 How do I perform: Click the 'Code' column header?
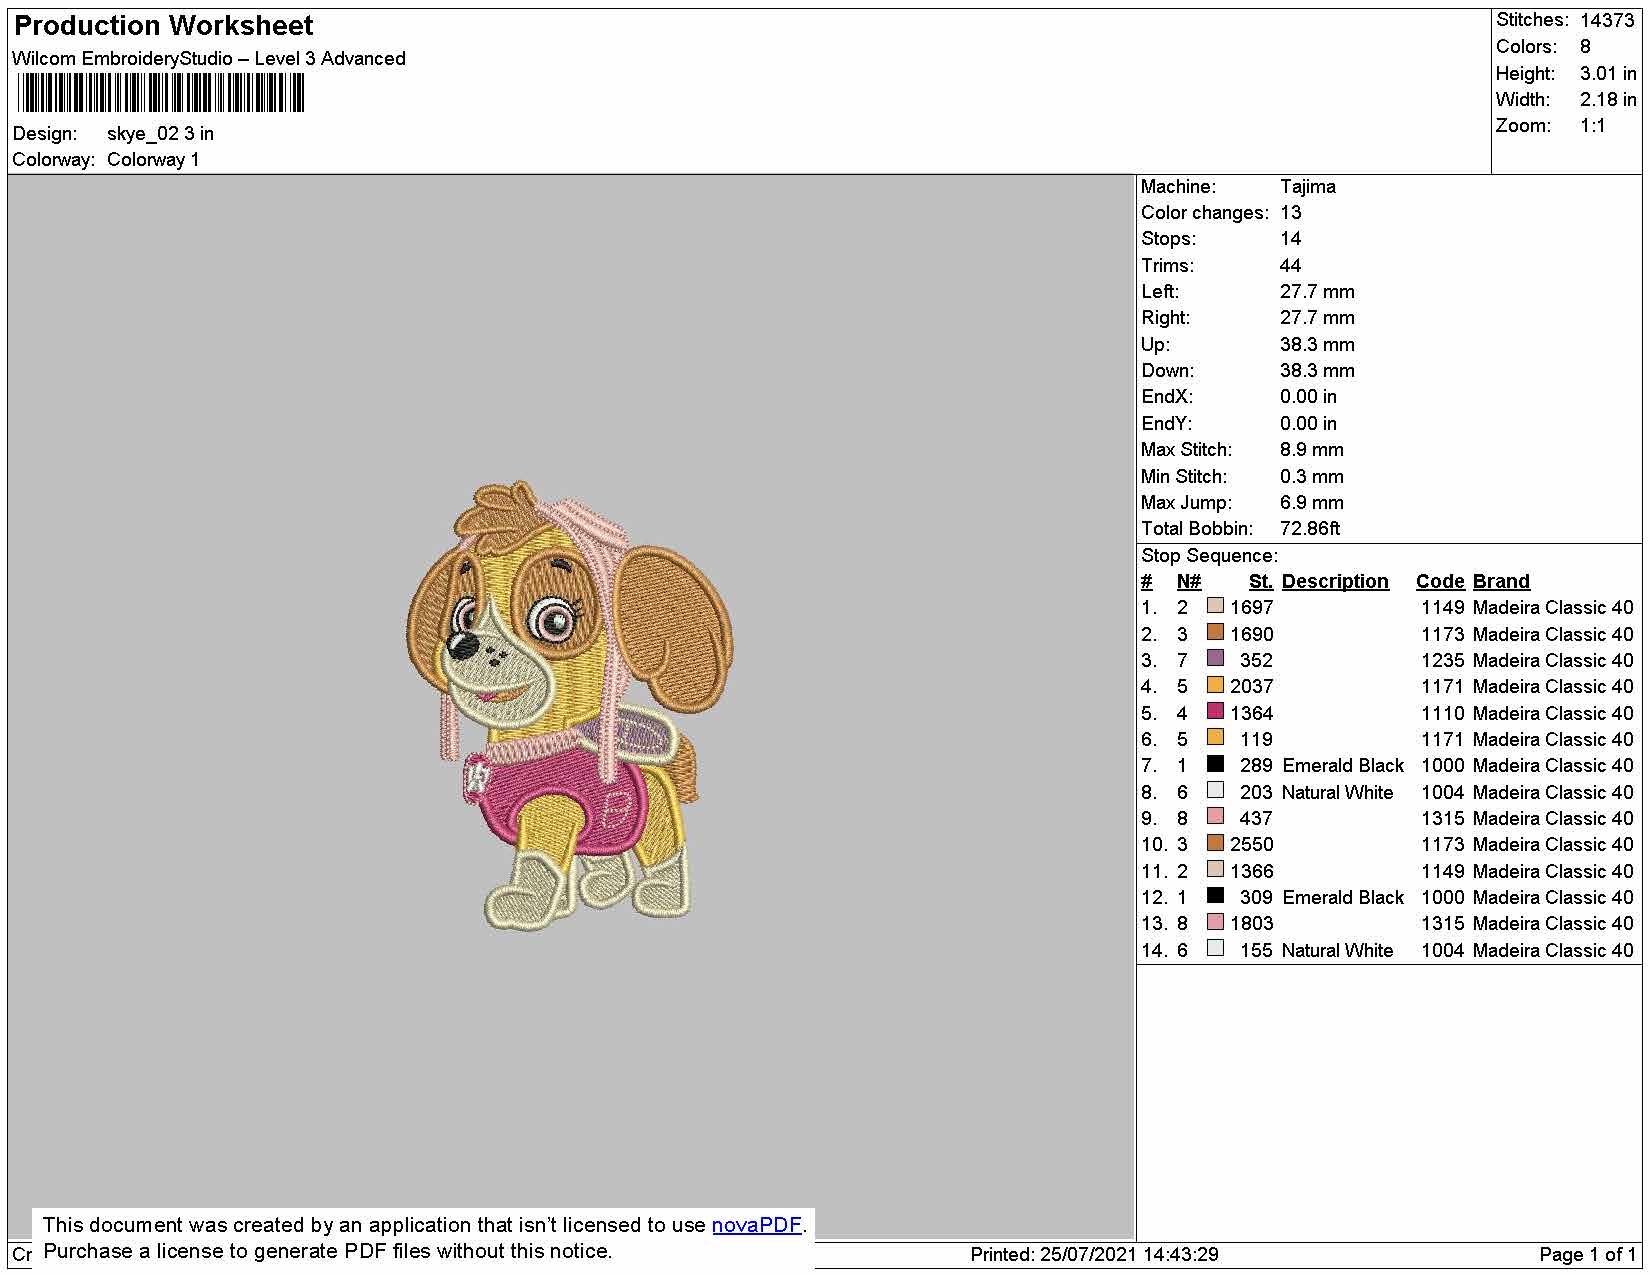click(x=1440, y=582)
